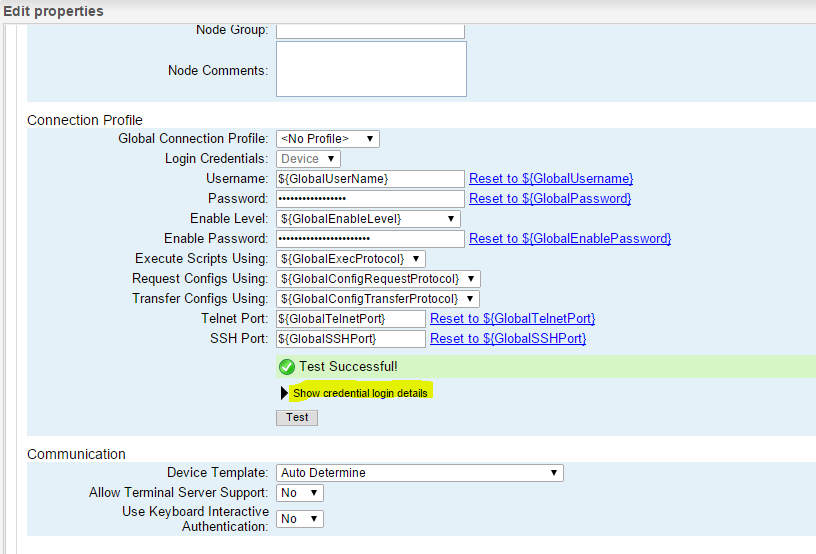
Task: Click the Test button
Action: point(297,417)
